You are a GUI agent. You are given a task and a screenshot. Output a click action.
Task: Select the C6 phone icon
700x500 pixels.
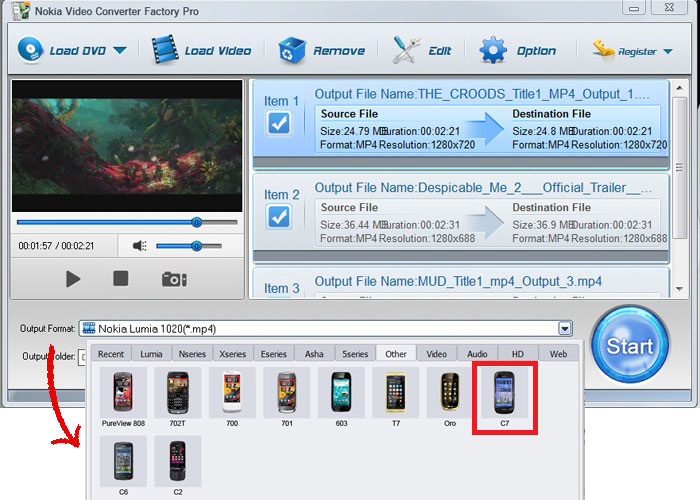123,461
